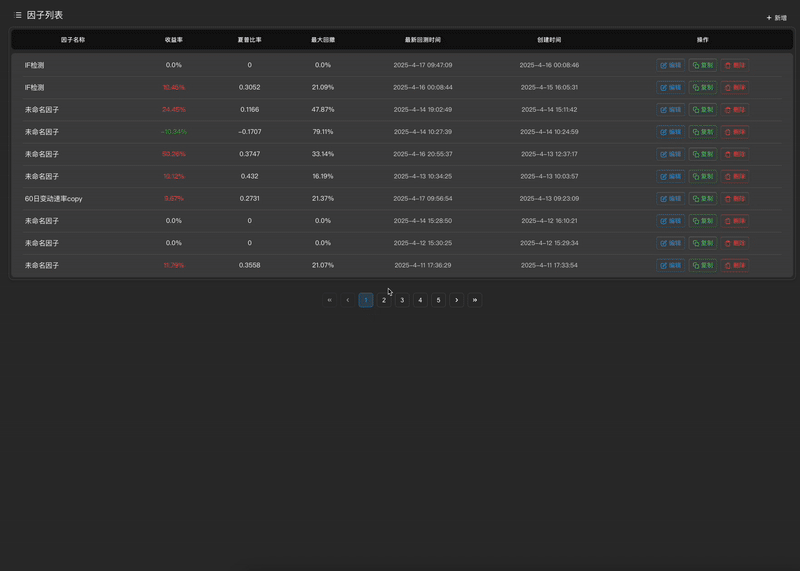Copy the factor with Sharpe ratio 0.3747
This screenshot has width=800, height=571.
[x=703, y=154]
